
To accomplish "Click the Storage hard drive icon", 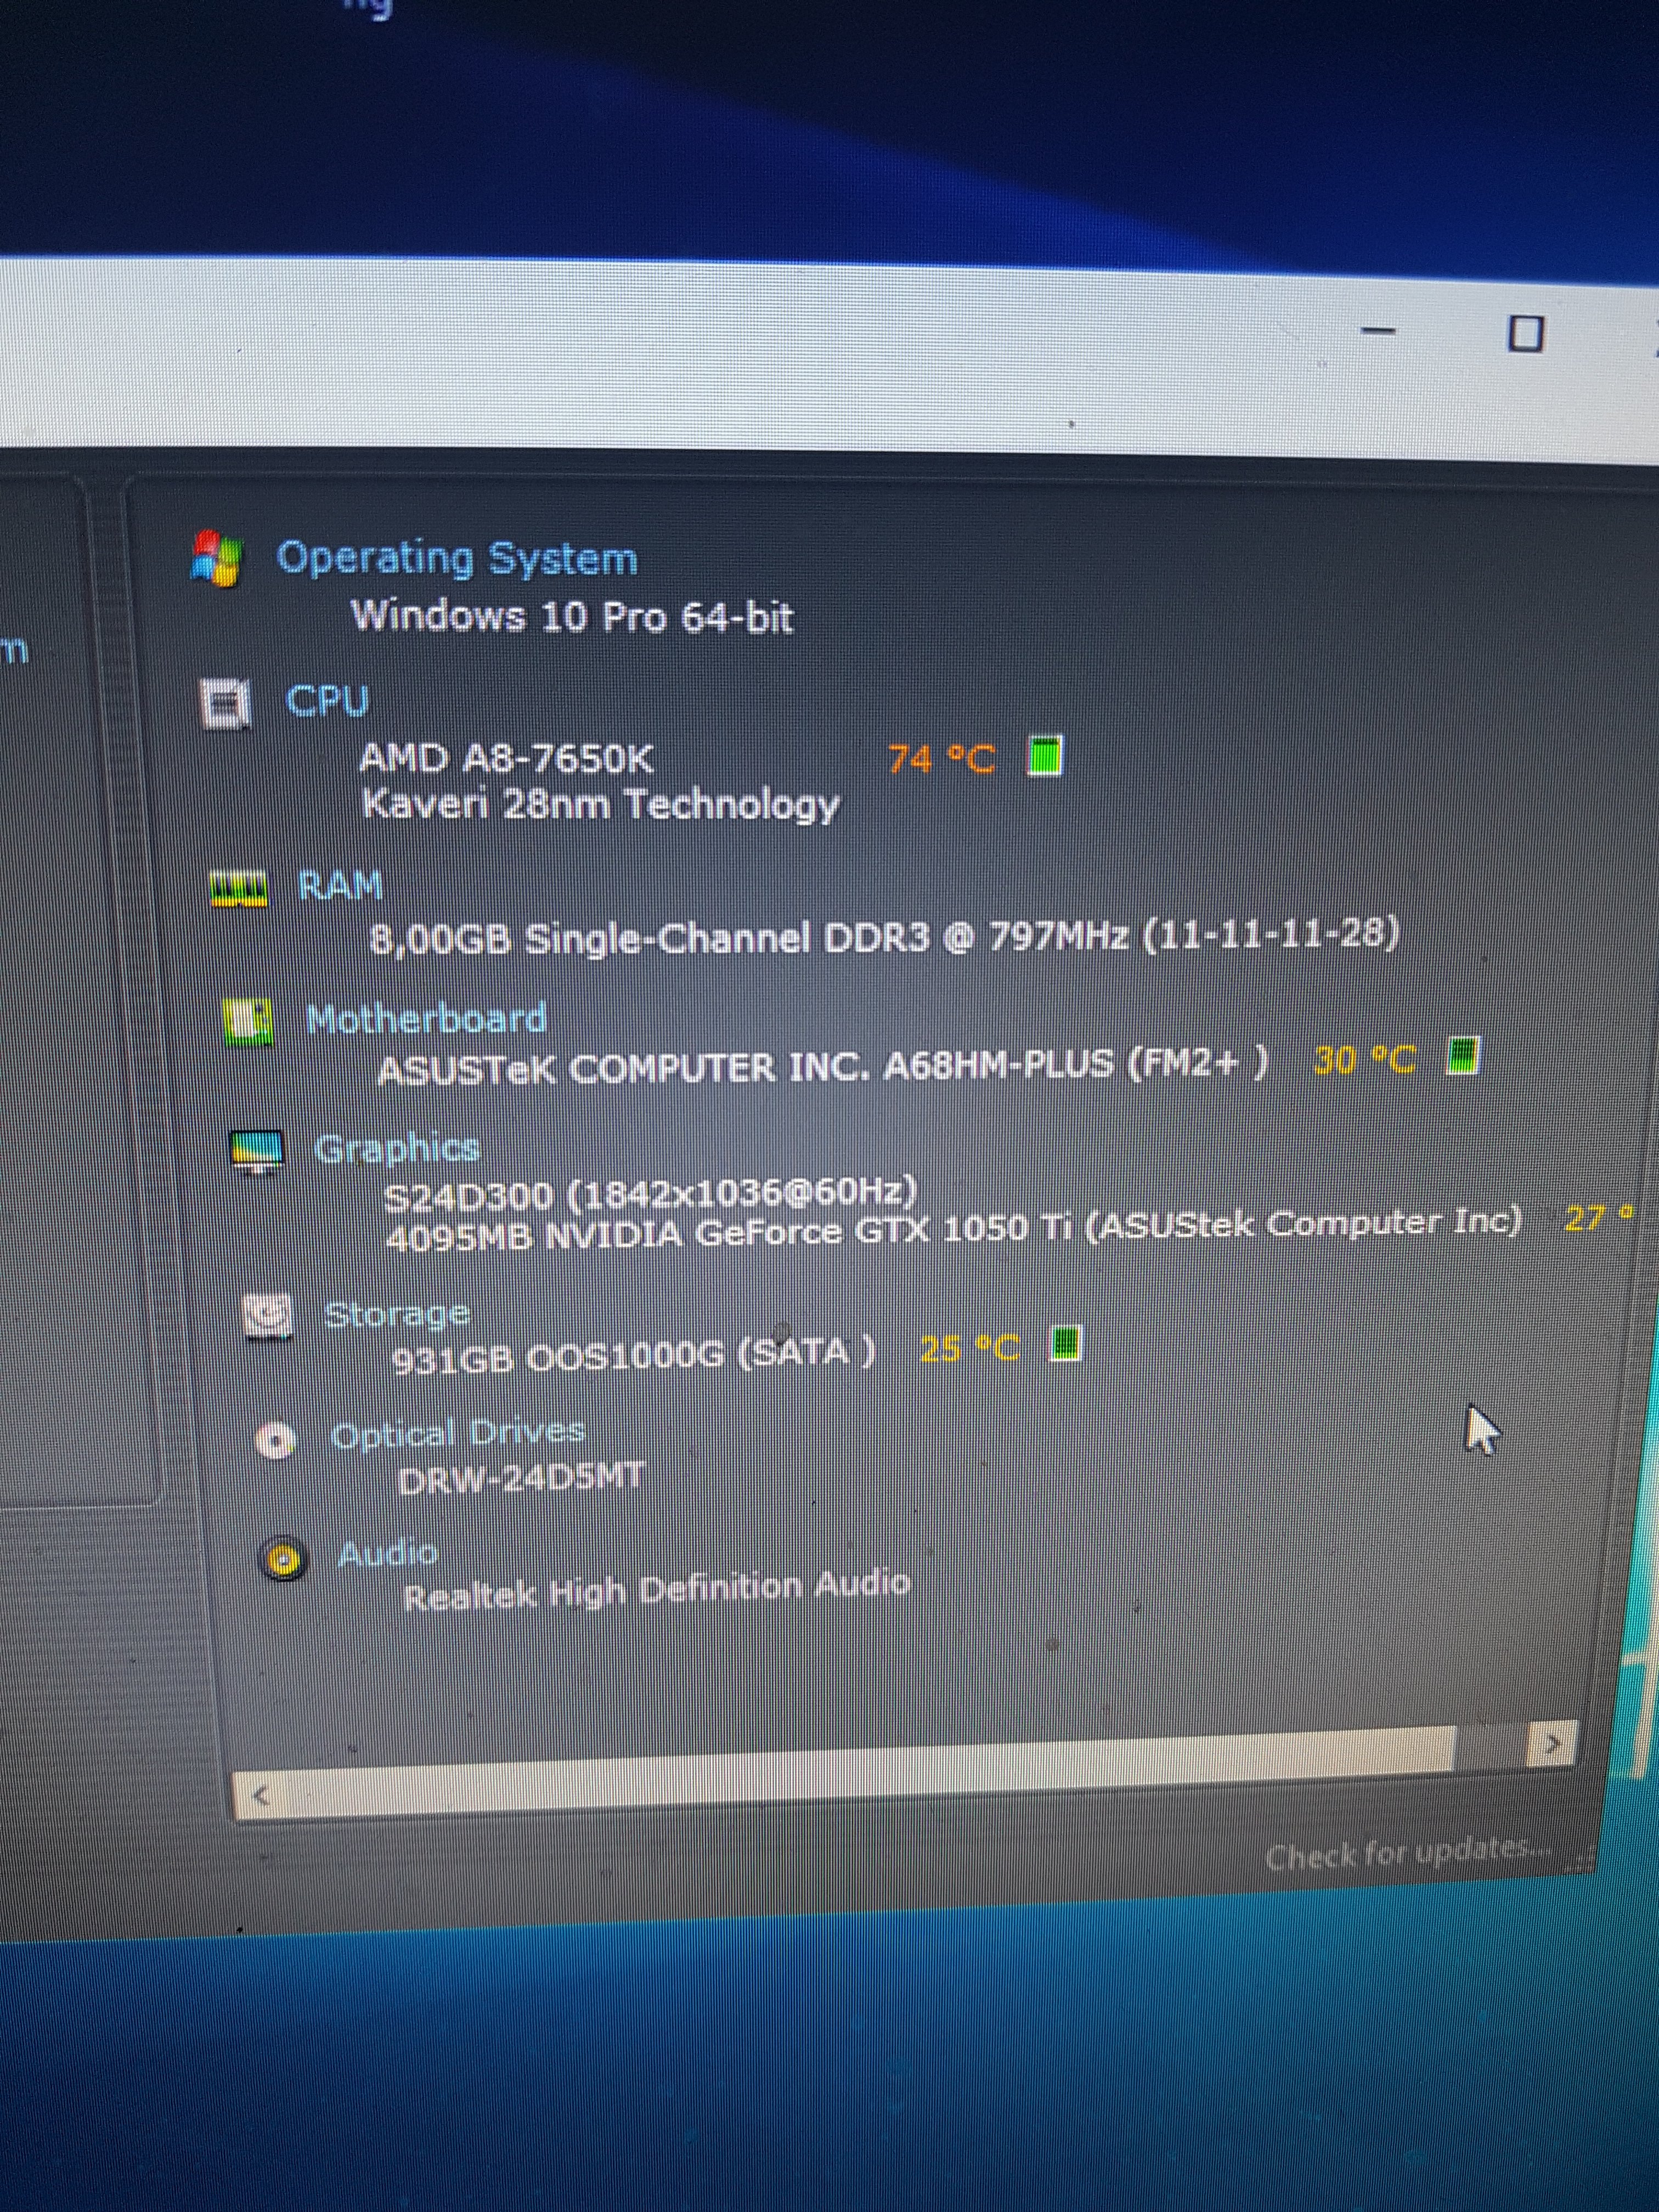I will [x=268, y=1316].
